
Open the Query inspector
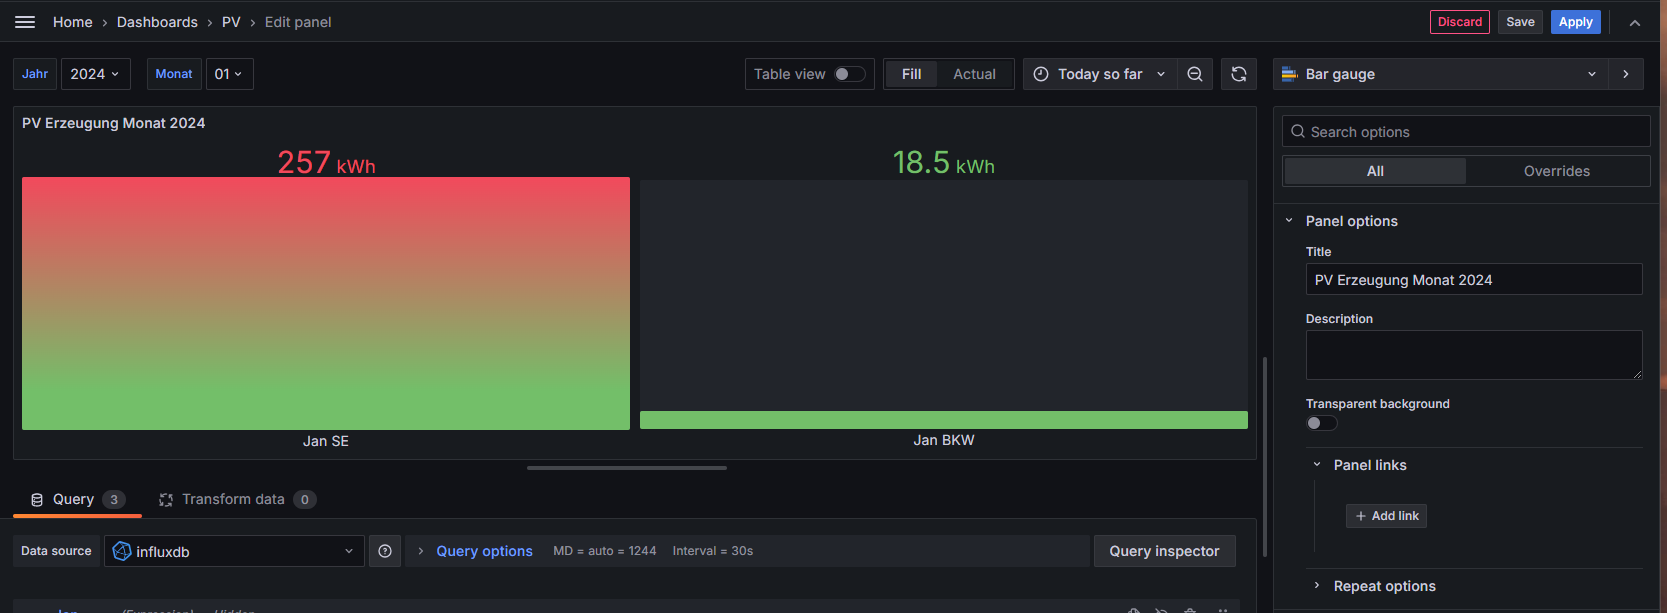click(1164, 551)
